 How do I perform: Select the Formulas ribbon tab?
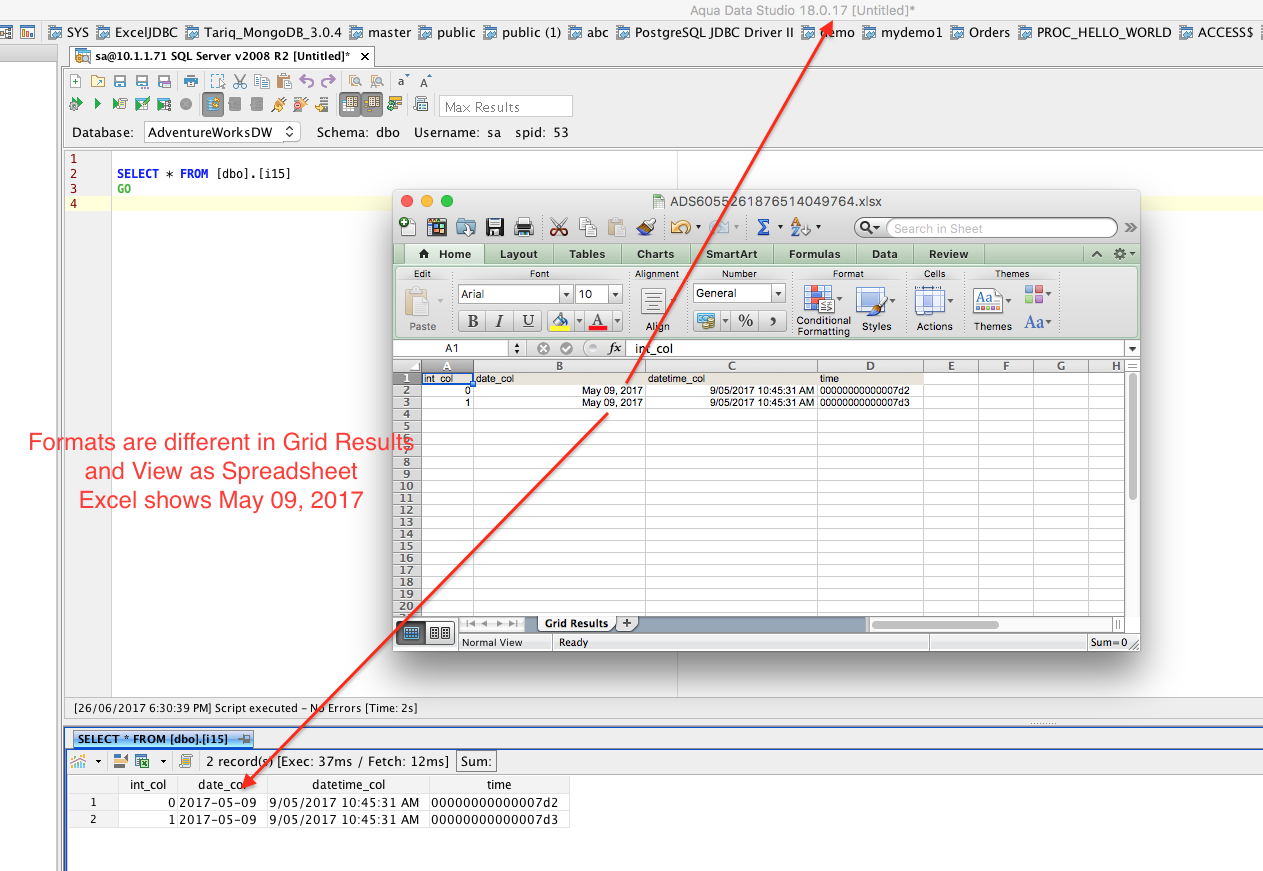click(814, 254)
